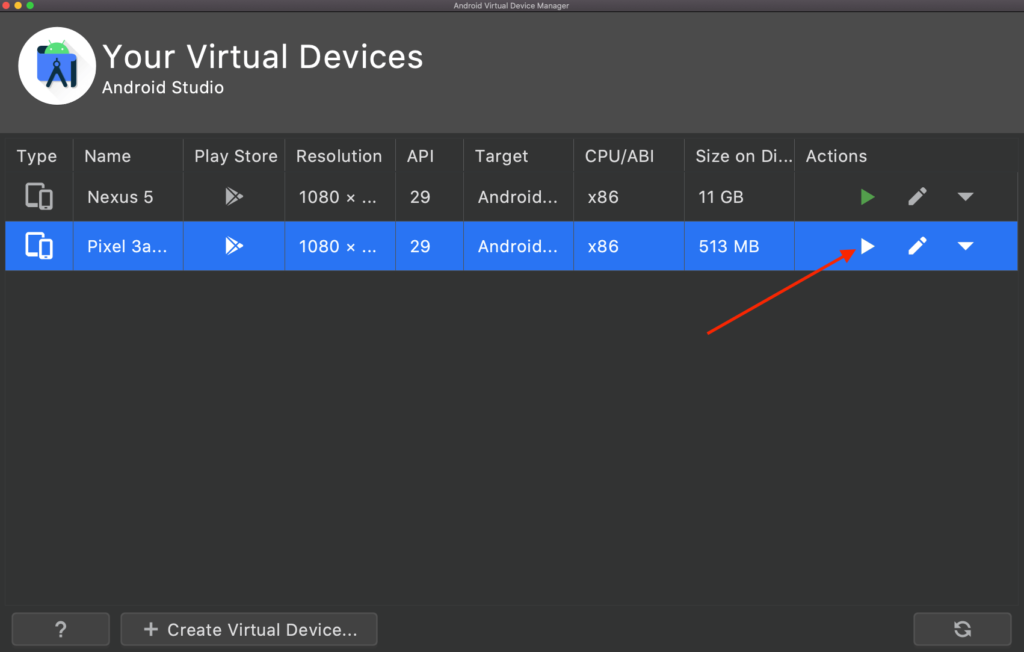
Task: Click the Android Studio logo
Action: click(x=57, y=65)
